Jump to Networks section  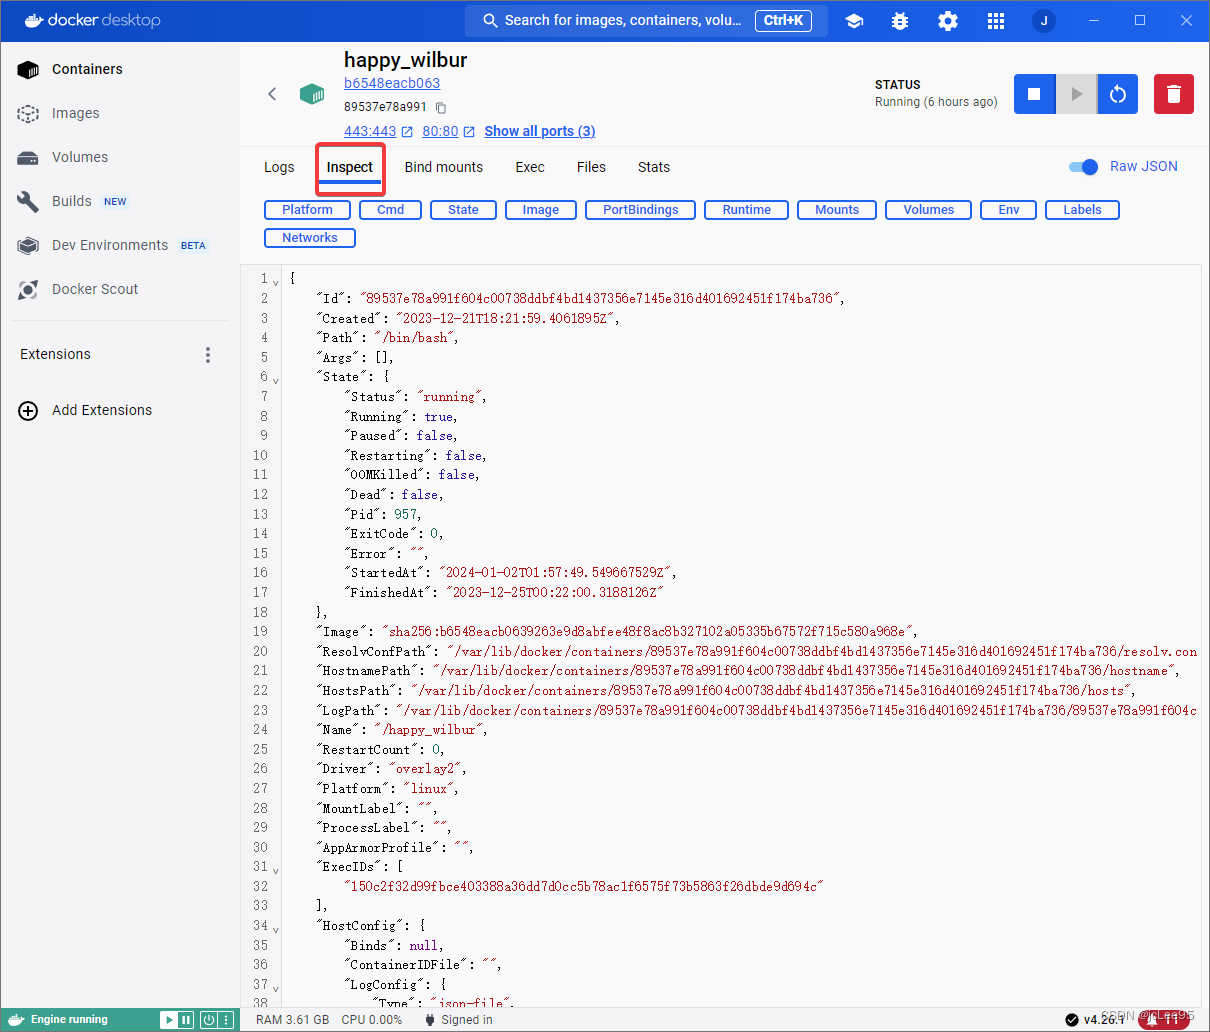click(x=310, y=238)
